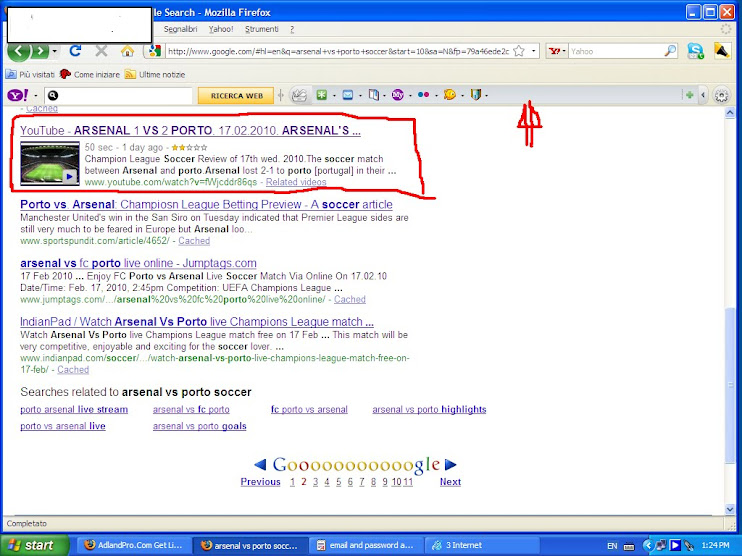Open Come iniziare bookmark

click(90, 74)
